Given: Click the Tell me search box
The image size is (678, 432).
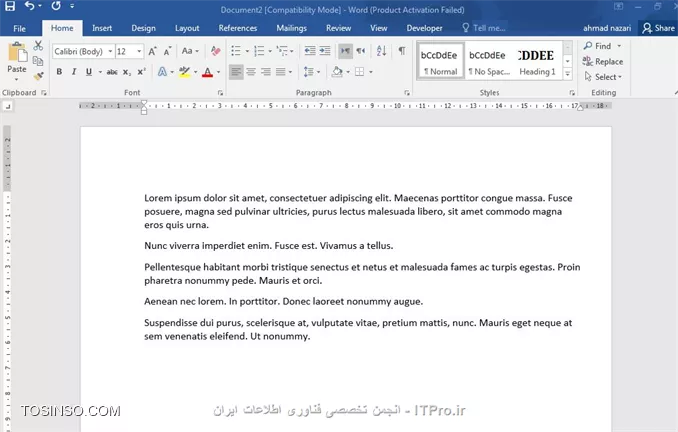Looking at the screenshot, I should 484,29.
